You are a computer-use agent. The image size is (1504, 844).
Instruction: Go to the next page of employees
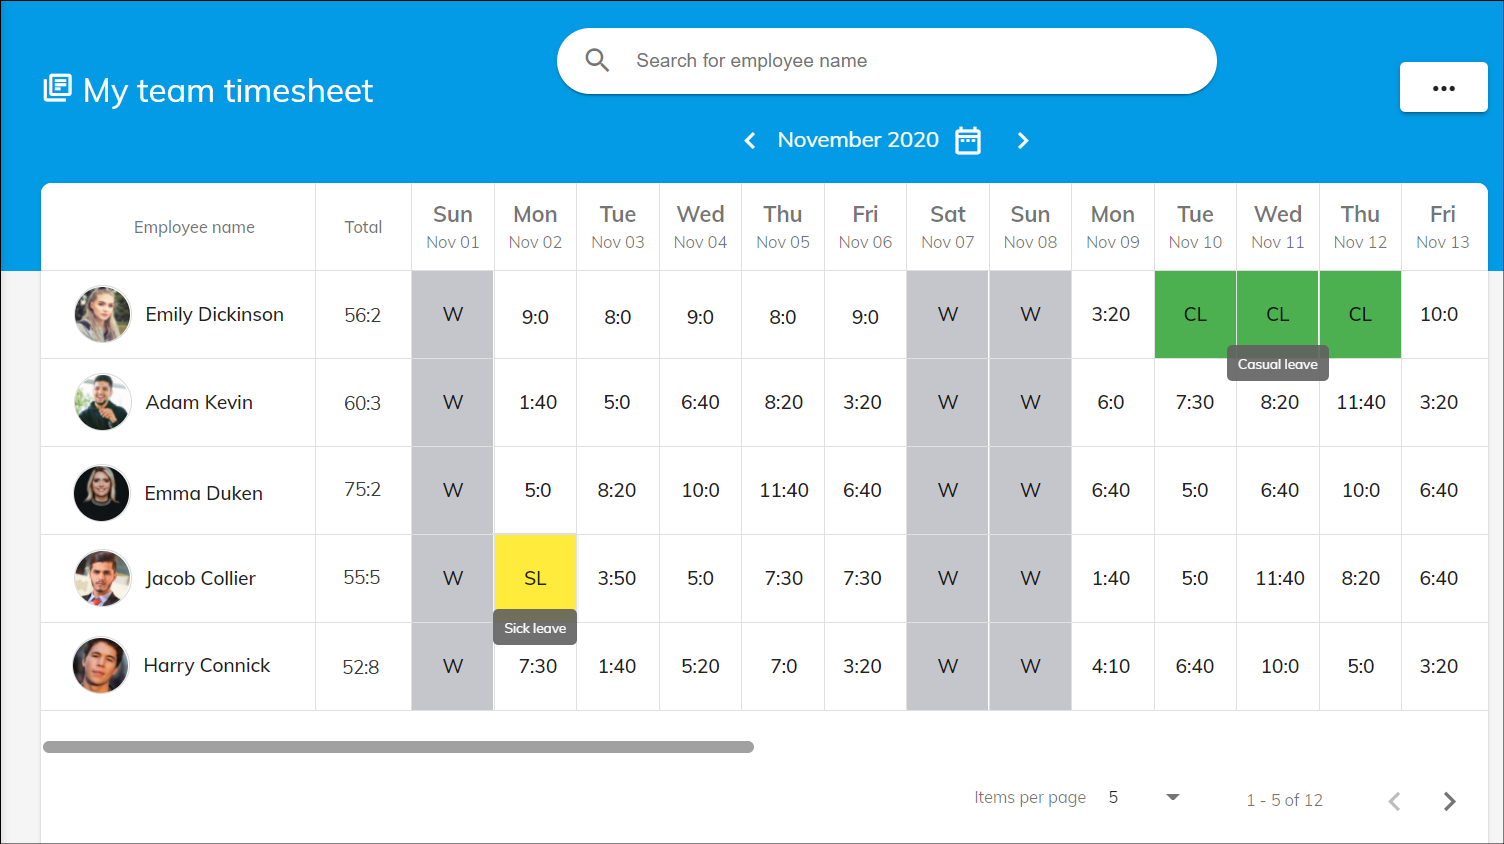pos(1449,800)
